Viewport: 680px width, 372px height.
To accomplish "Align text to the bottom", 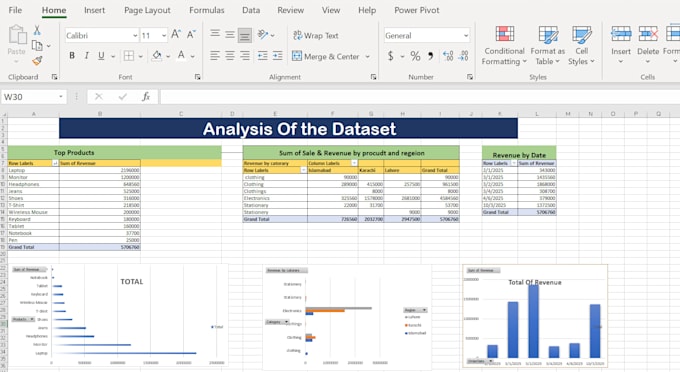I will coord(245,35).
